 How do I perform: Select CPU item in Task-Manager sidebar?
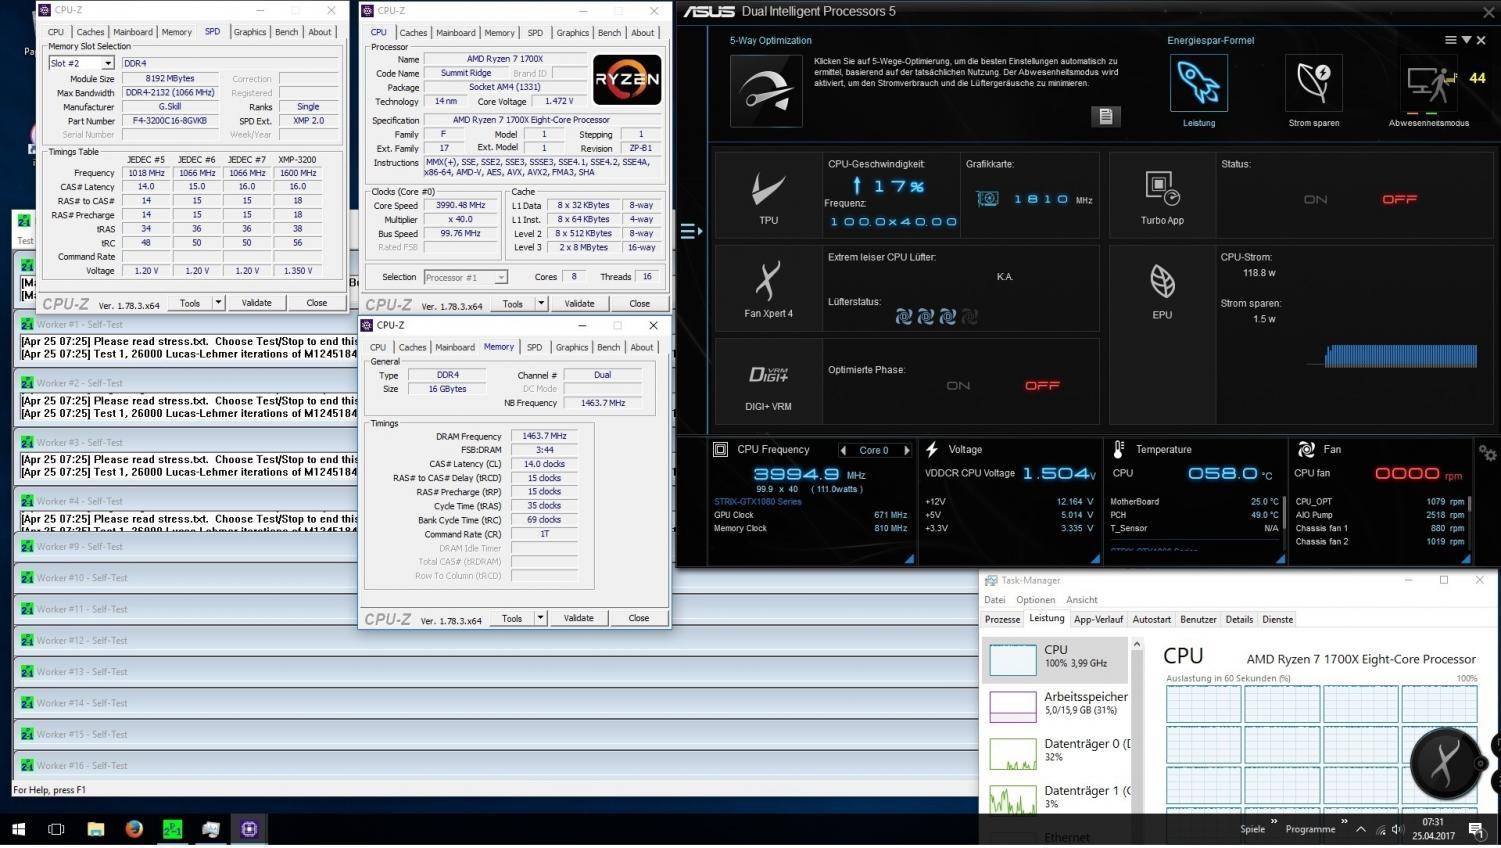point(1055,659)
